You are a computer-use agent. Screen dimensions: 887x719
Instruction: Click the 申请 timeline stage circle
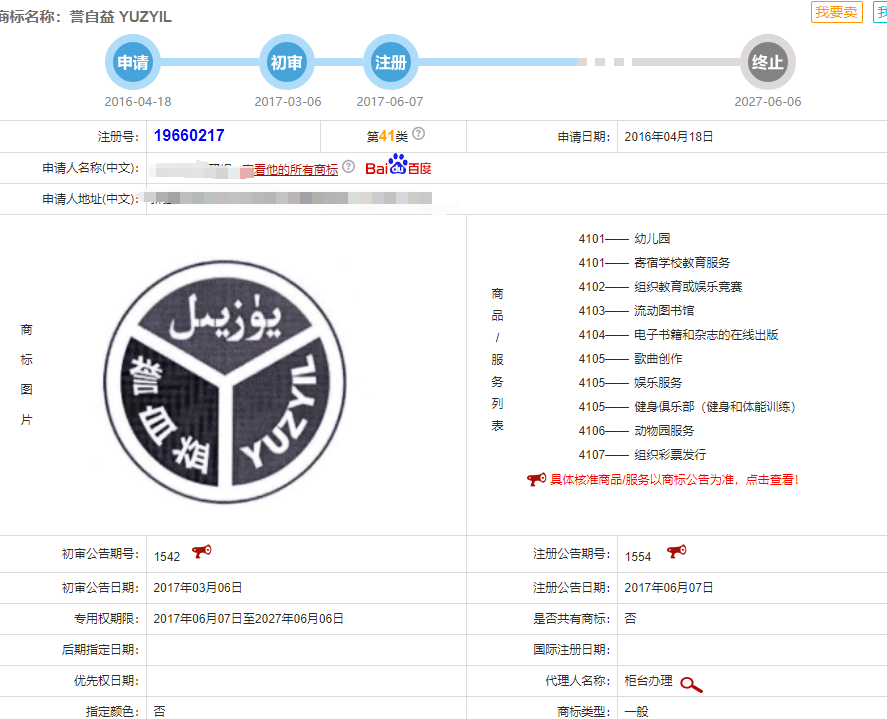point(133,62)
